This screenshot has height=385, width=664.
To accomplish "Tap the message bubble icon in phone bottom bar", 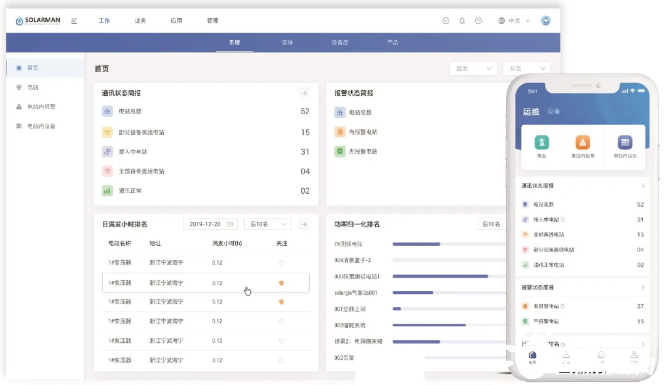I will (601, 356).
